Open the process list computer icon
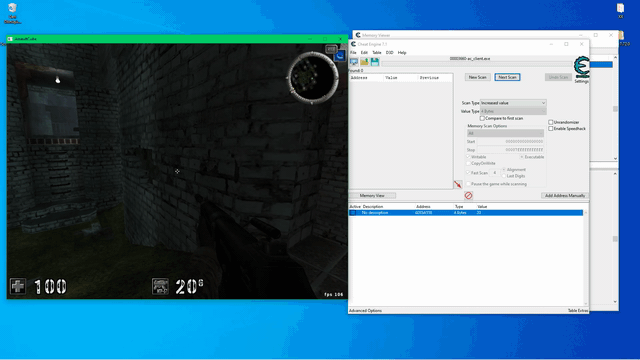This screenshot has width=640, height=360. [x=354, y=62]
